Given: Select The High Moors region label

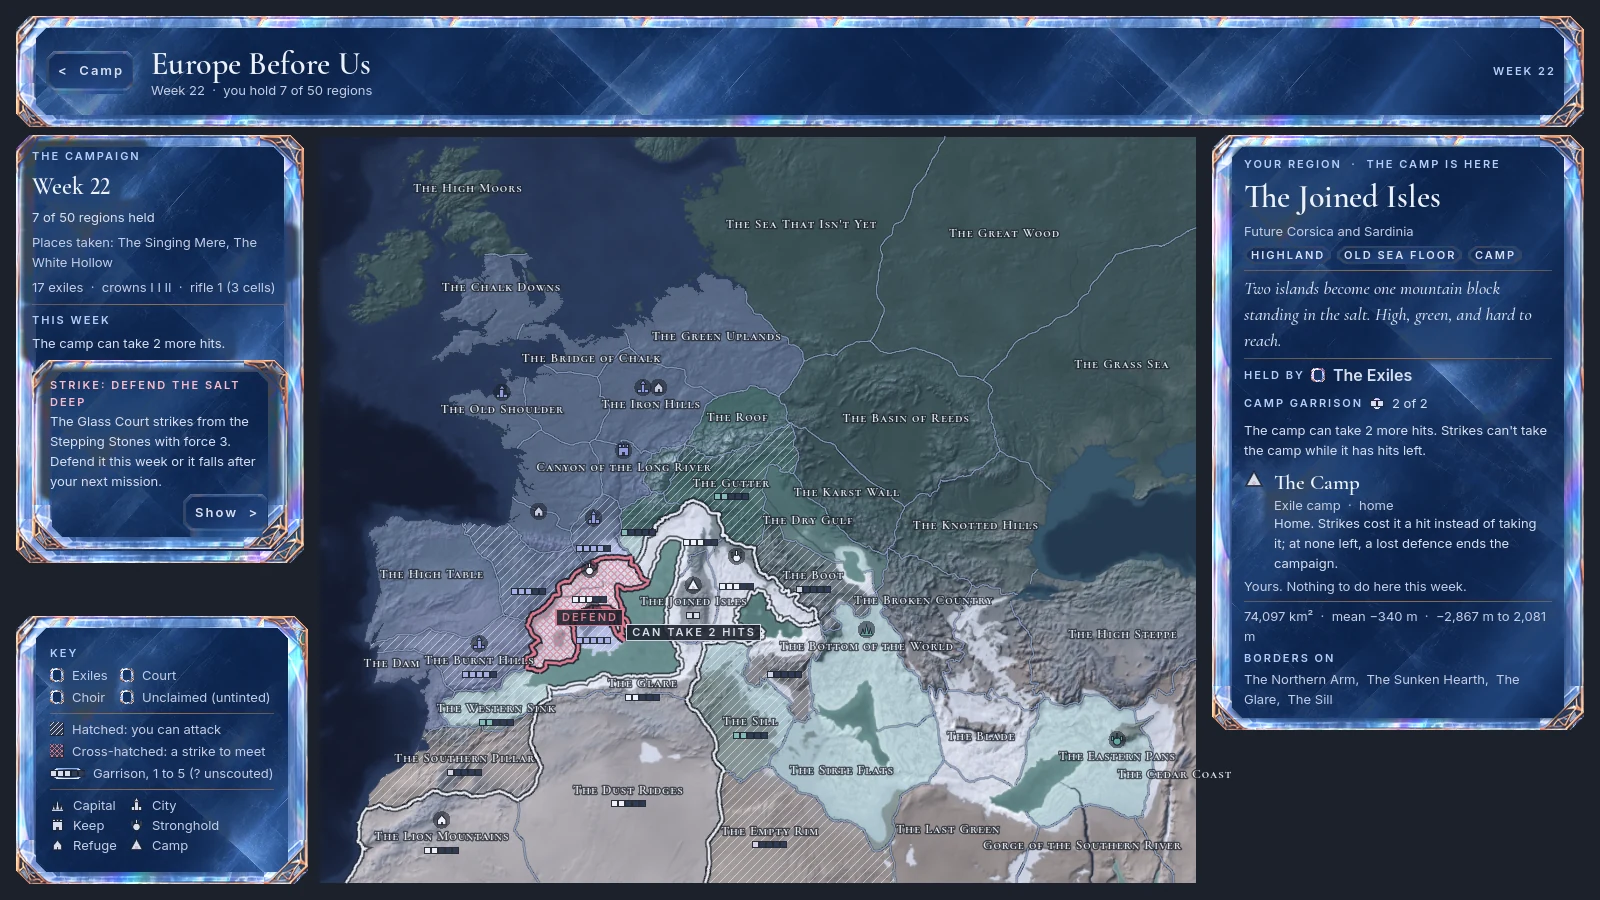Looking at the screenshot, I should point(467,188).
